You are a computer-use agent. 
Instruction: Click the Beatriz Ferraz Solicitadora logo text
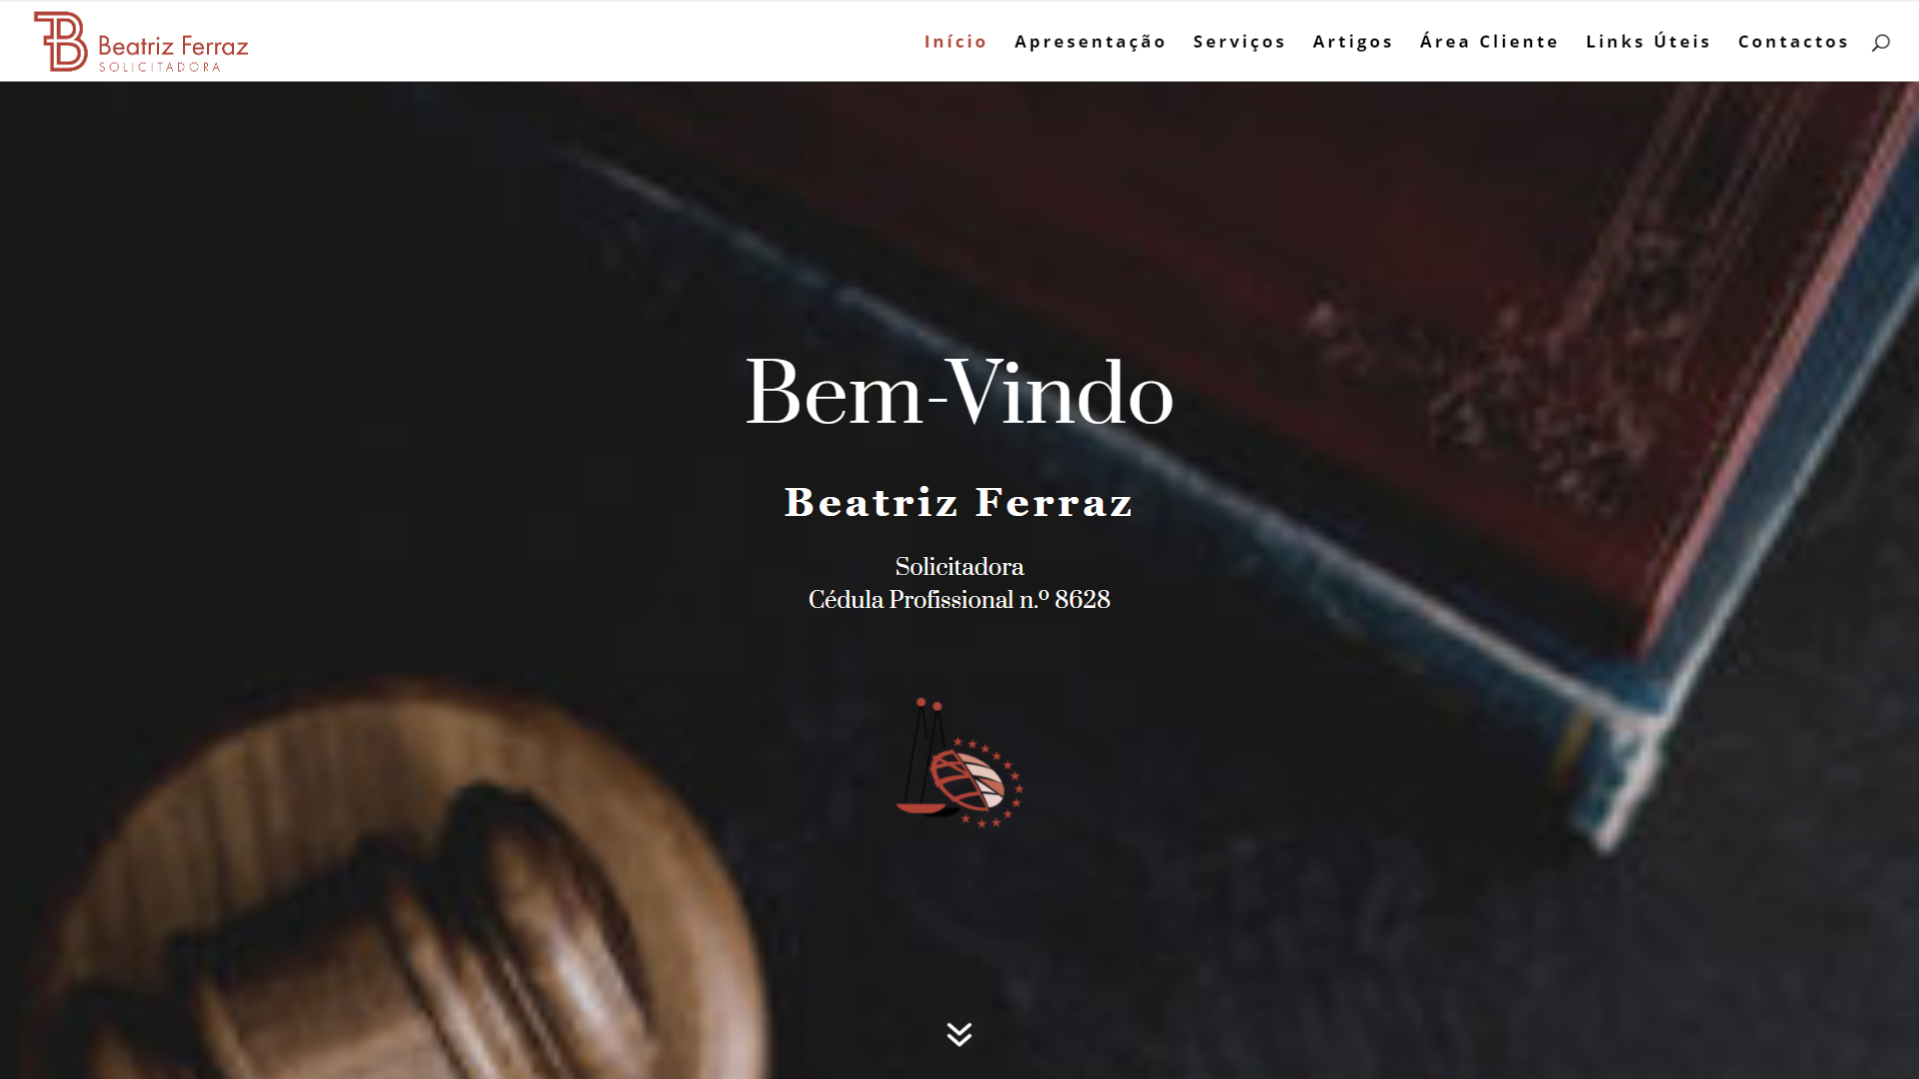(x=173, y=47)
